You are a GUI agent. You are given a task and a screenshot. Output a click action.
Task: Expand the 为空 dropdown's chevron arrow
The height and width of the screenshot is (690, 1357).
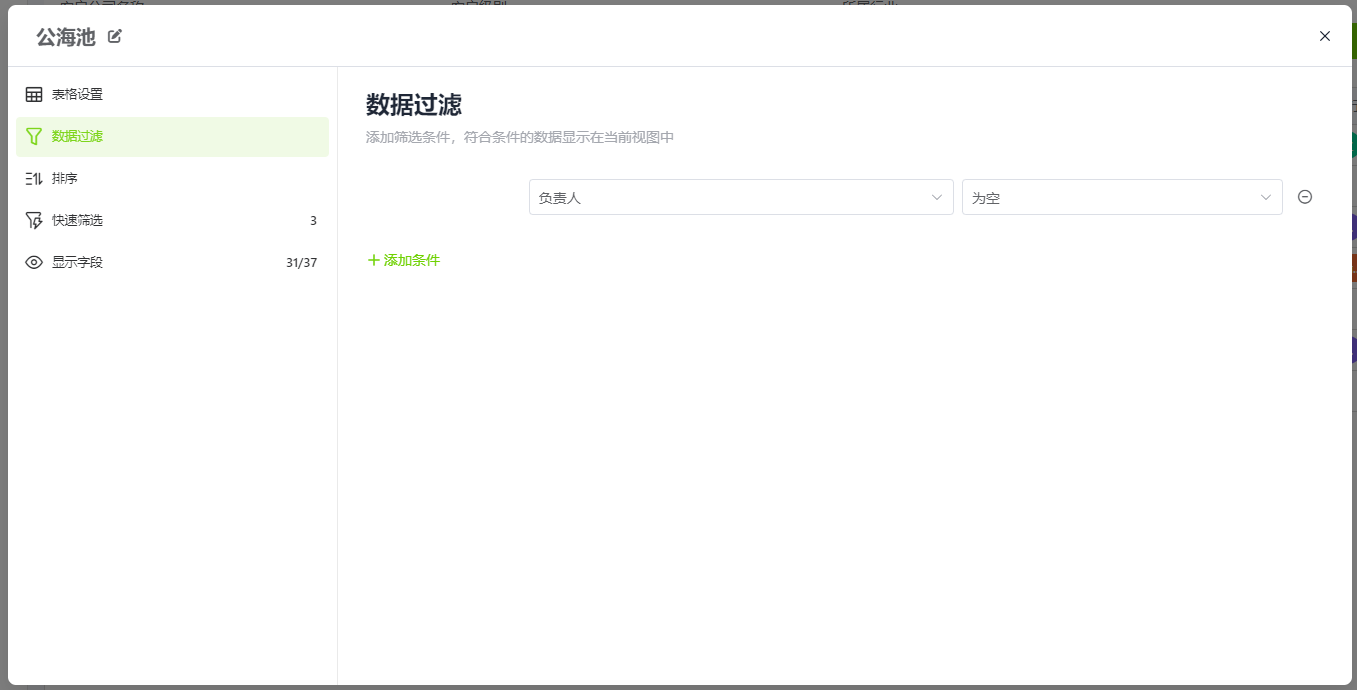pos(1266,197)
